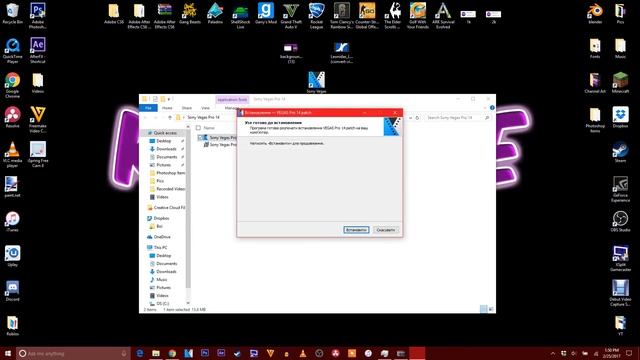Click the Ask me anything taskbar search box

click(73, 353)
